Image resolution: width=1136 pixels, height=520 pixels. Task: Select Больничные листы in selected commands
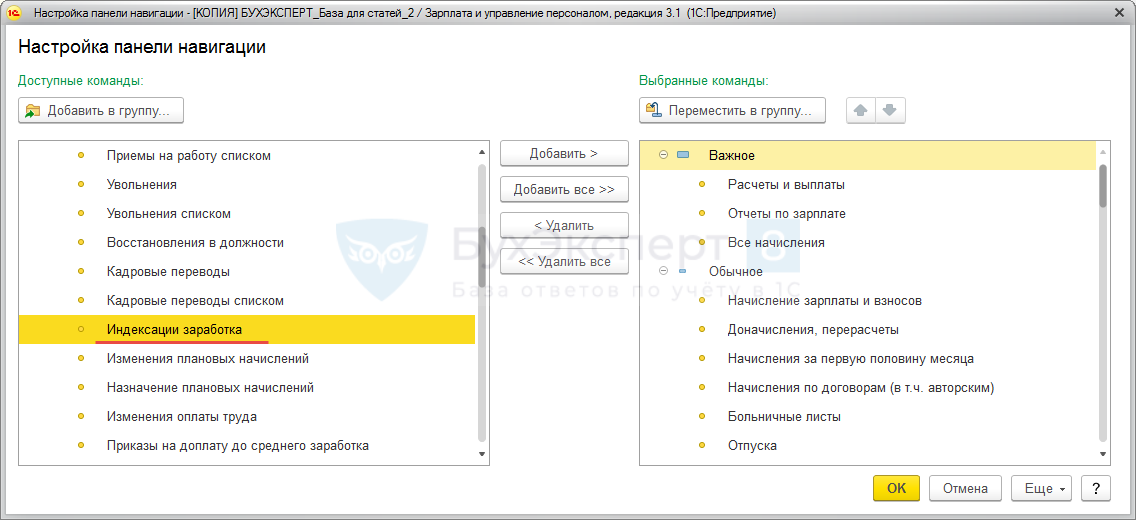[784, 417]
